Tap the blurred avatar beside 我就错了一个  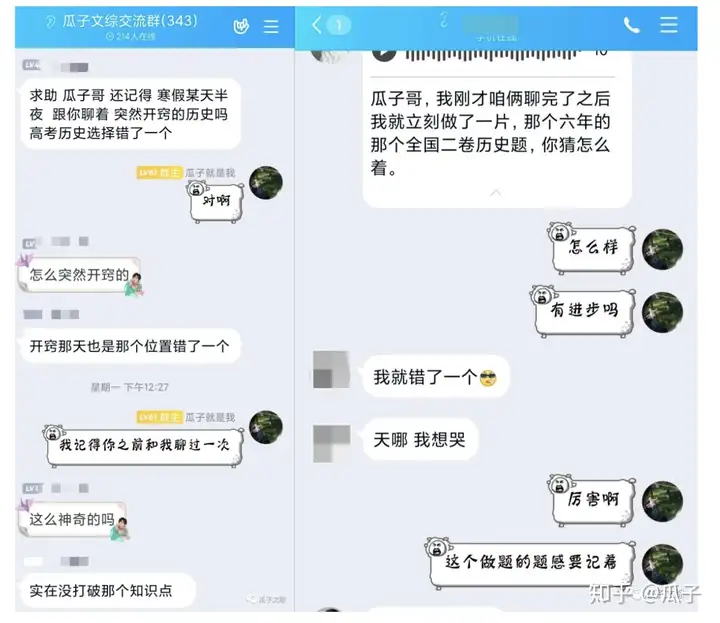point(331,370)
